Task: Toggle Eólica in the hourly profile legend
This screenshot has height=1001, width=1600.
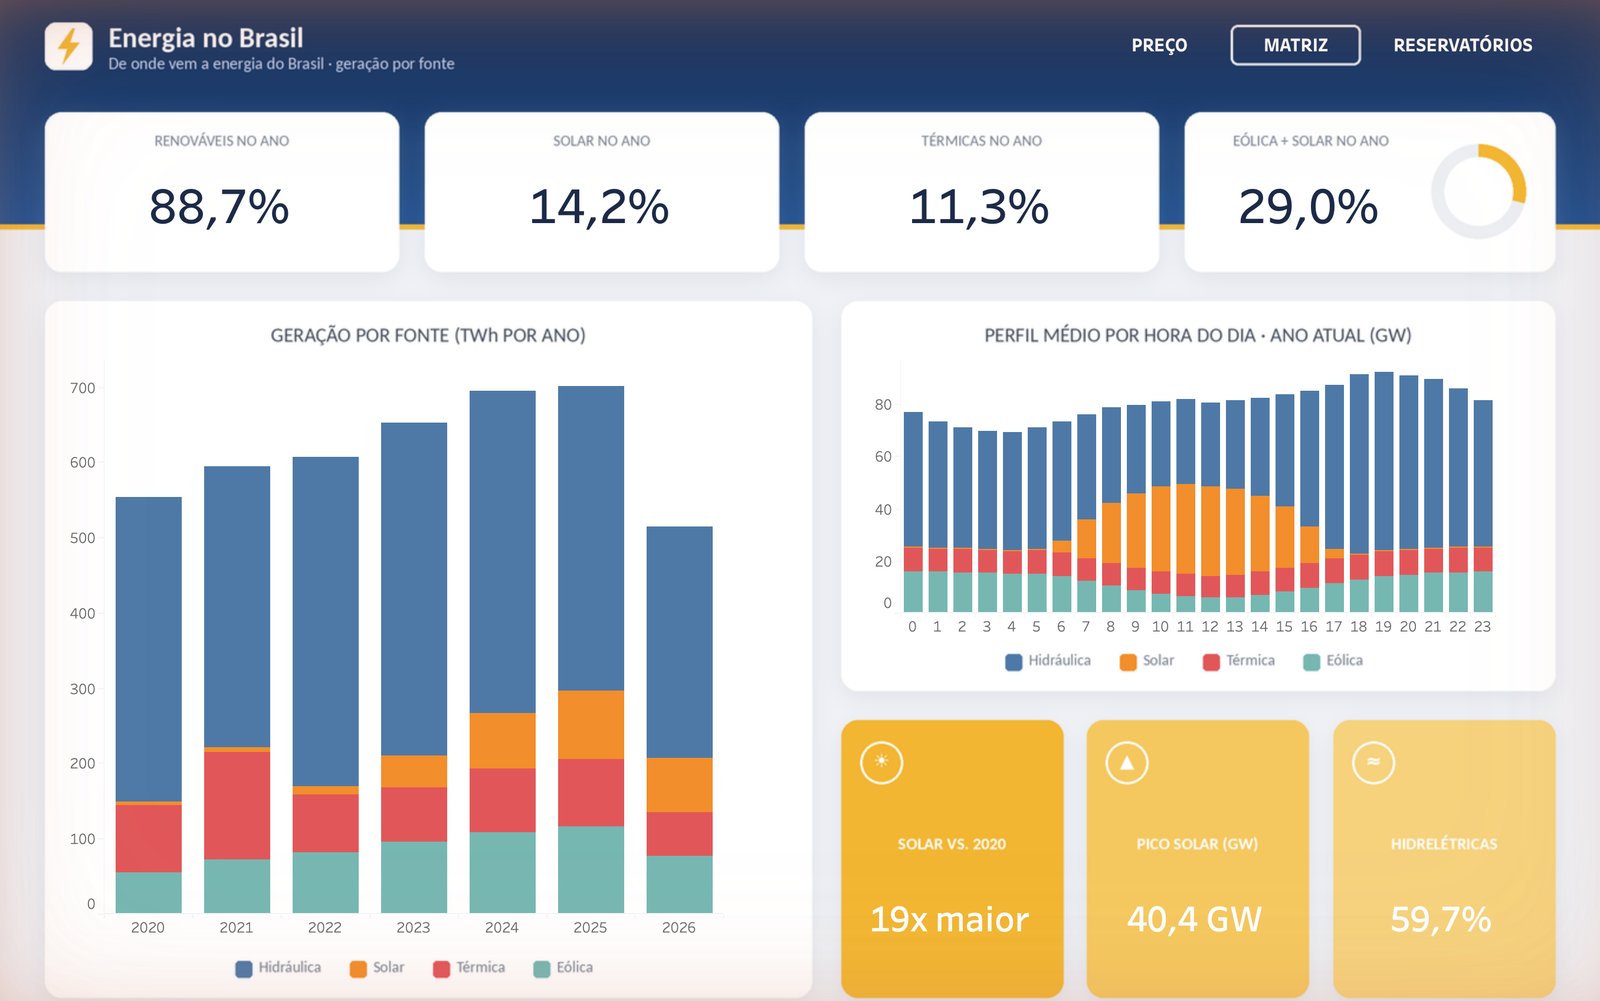Action: 1333,661
